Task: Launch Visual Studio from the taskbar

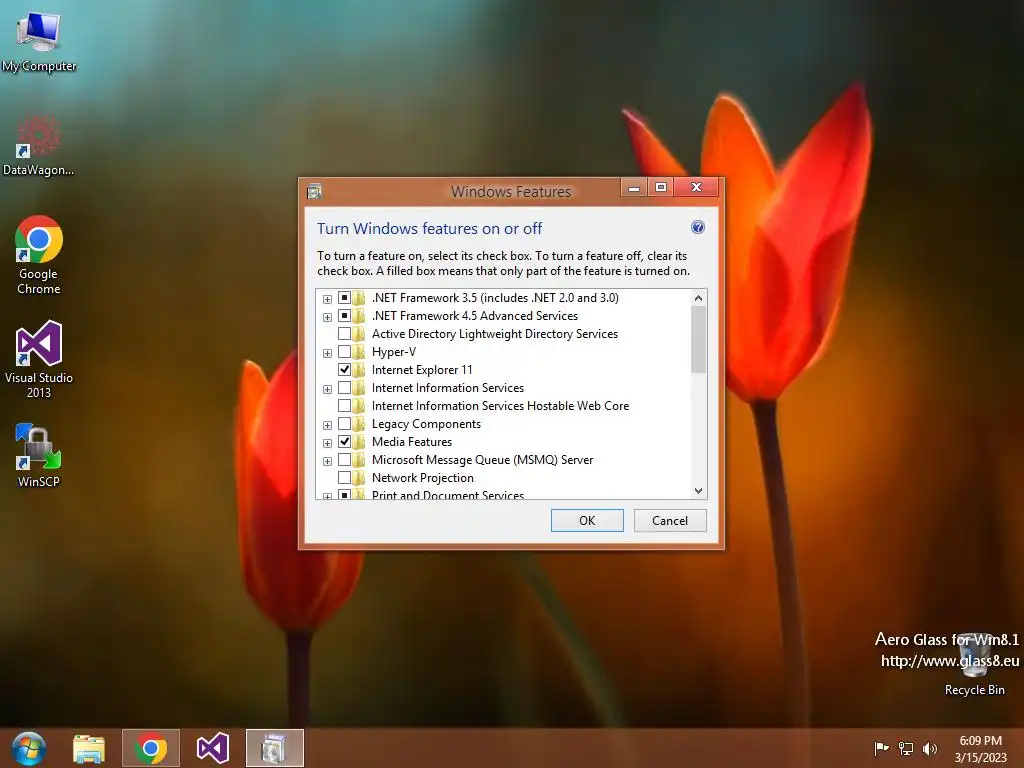Action: (x=212, y=748)
